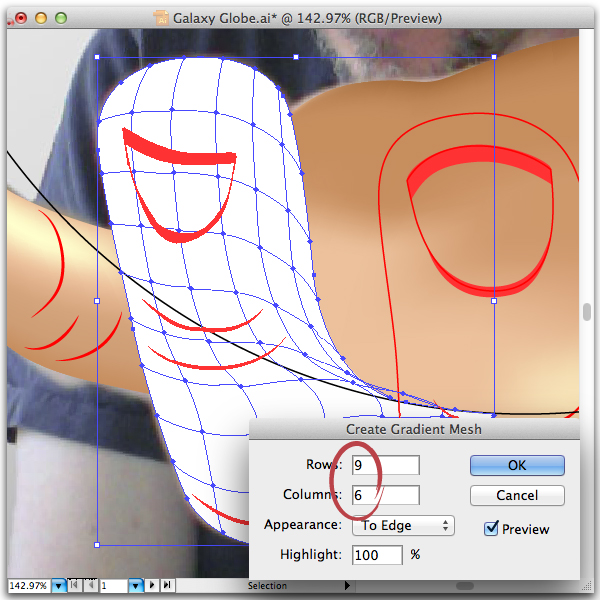Select the 142.97% zoom field
The width and height of the screenshot is (600, 600).
29,585
